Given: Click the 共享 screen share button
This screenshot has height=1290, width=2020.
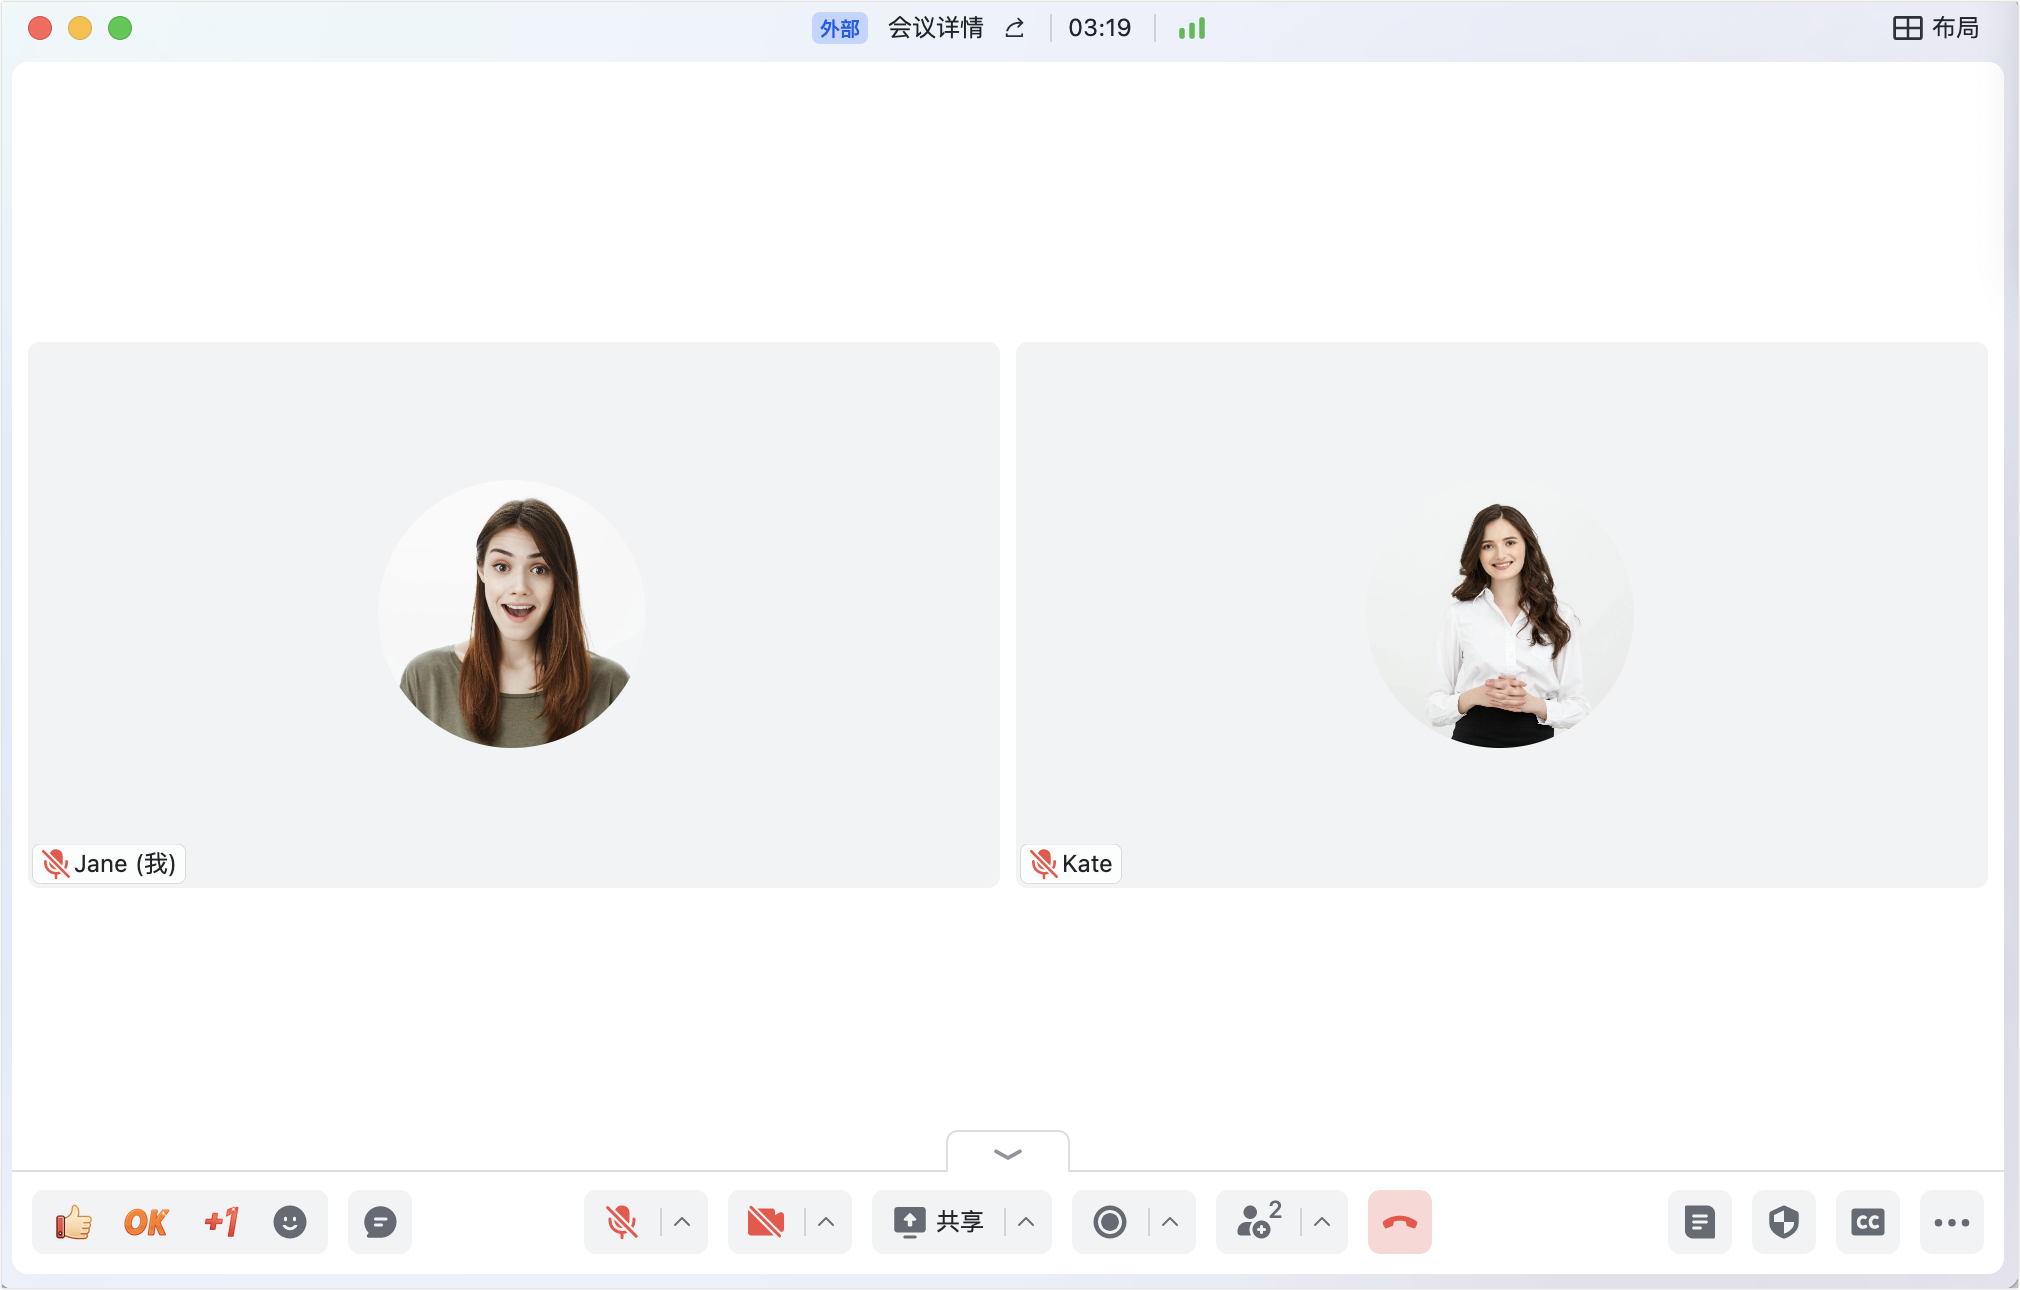Looking at the screenshot, I should pos(938,1222).
